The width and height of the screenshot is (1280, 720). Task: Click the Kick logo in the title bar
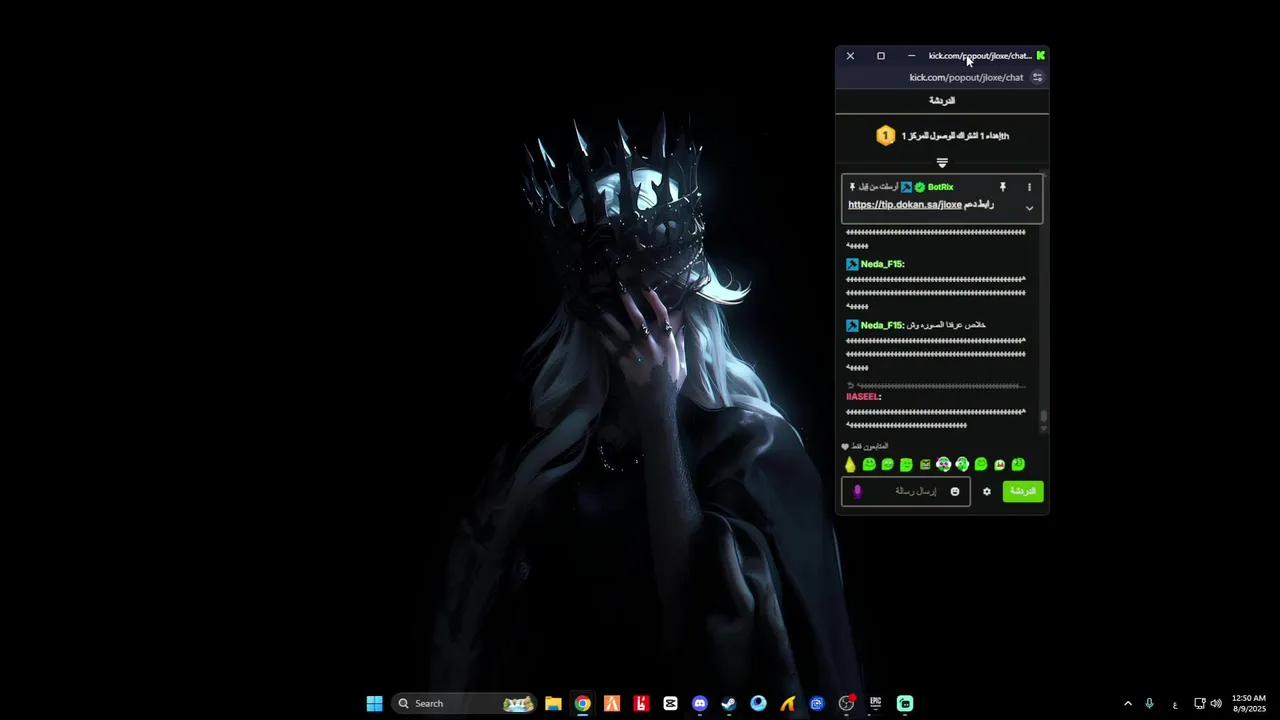(1041, 56)
